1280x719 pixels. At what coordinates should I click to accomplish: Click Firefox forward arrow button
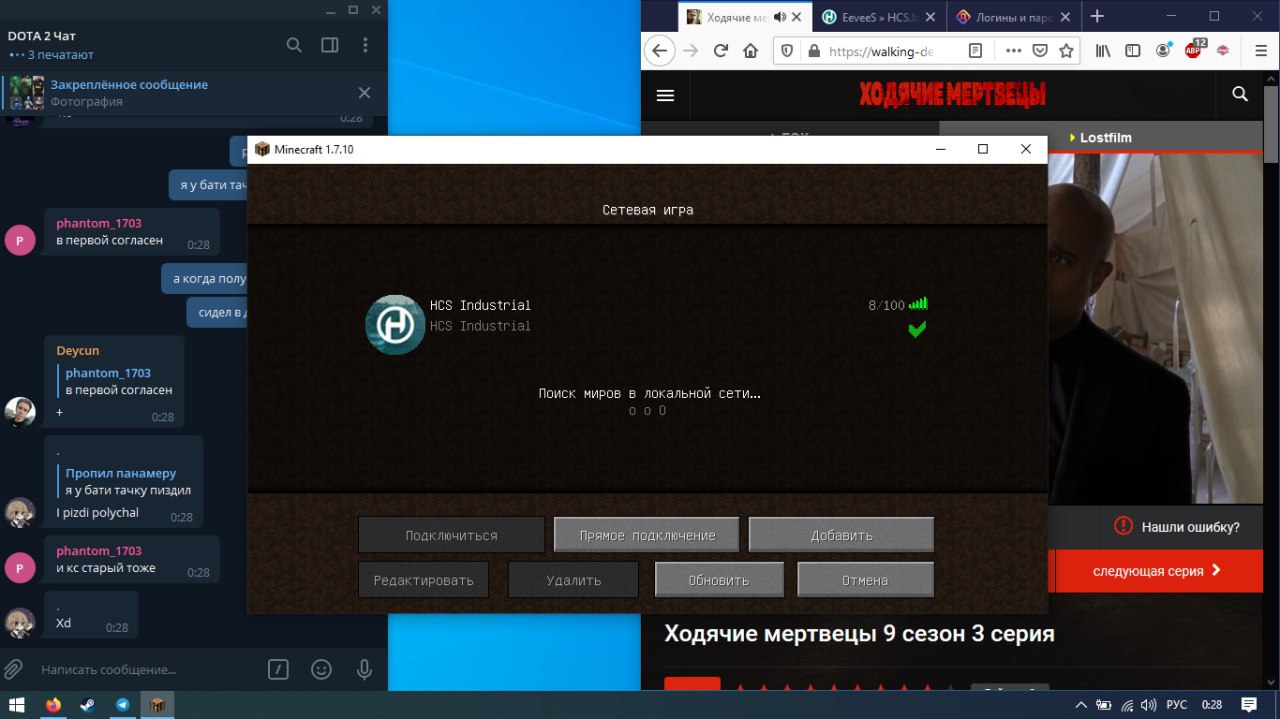[690, 51]
